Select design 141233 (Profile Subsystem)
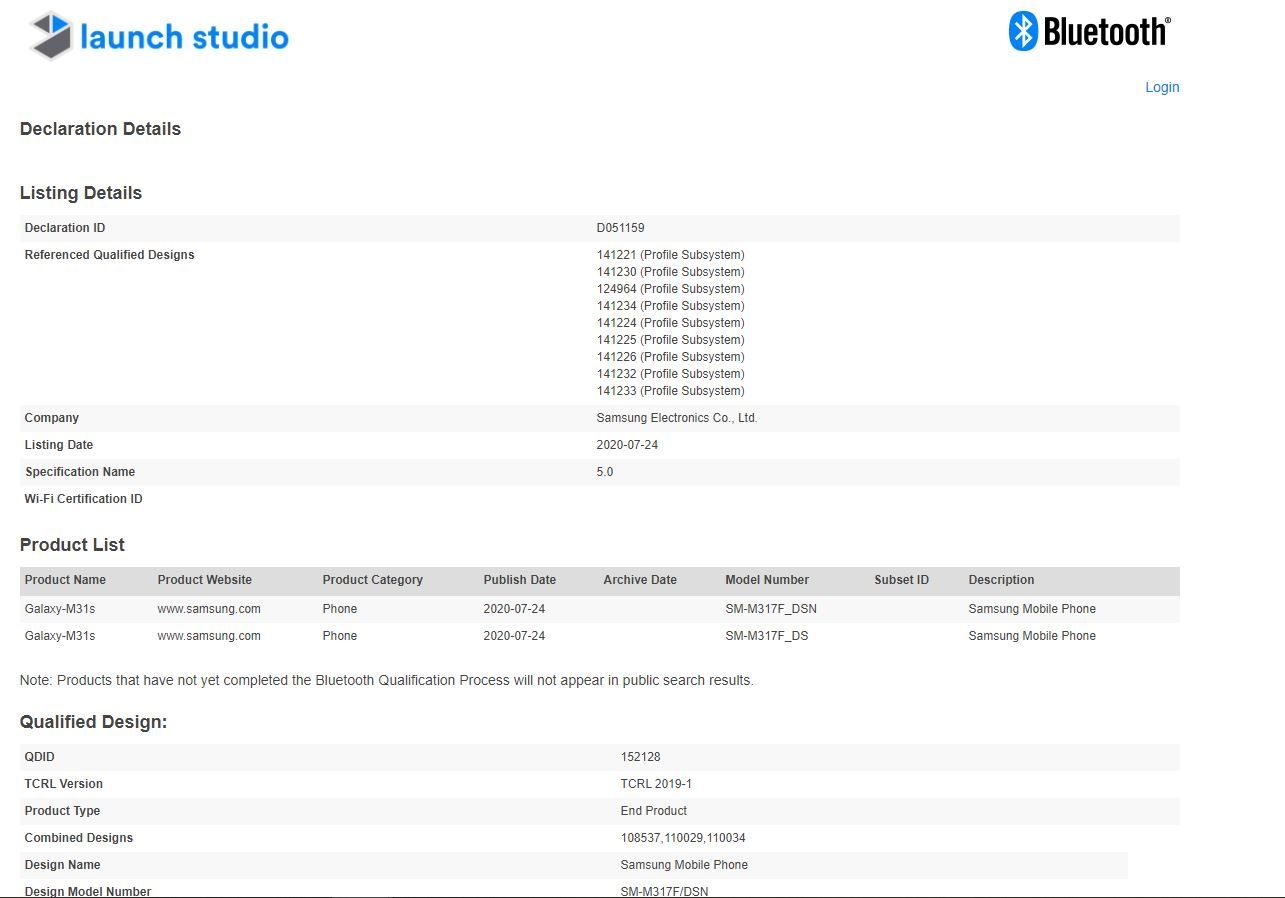The width and height of the screenshot is (1285, 898). coord(671,391)
